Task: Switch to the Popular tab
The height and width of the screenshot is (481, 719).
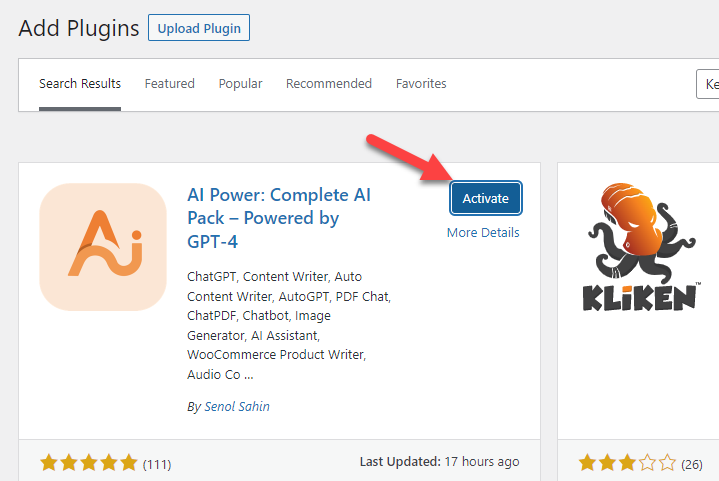Action: (x=240, y=83)
